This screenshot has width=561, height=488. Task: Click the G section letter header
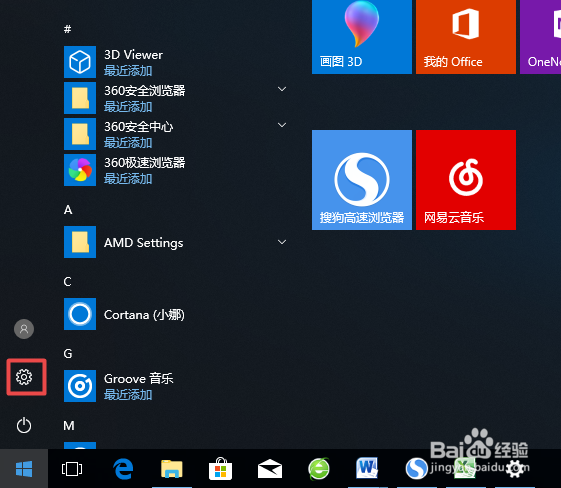click(x=68, y=353)
